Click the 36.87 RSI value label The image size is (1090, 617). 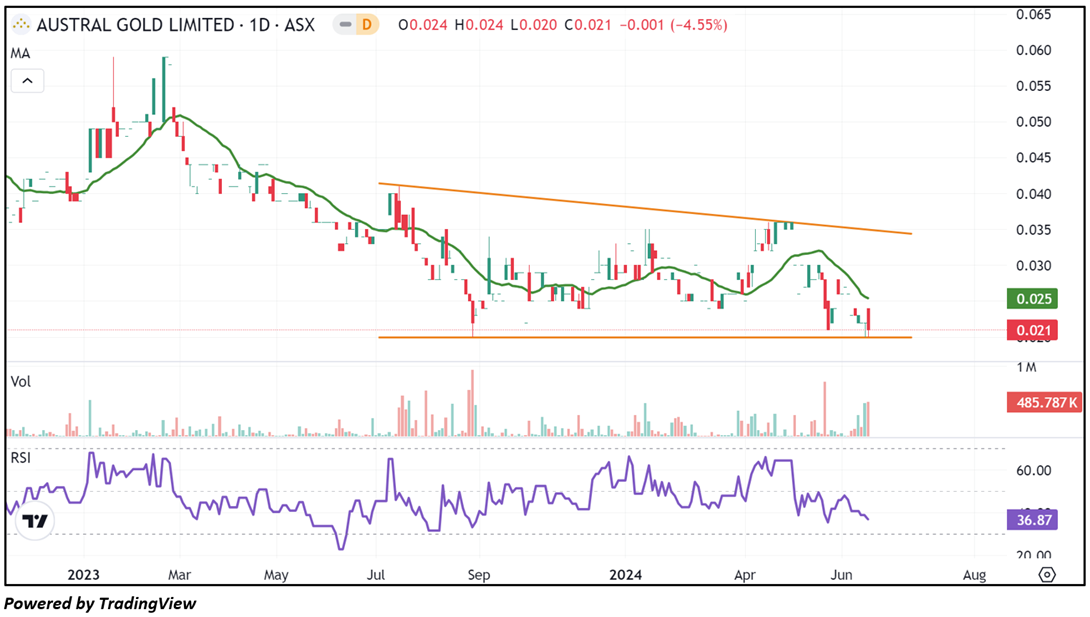pos(1032,520)
